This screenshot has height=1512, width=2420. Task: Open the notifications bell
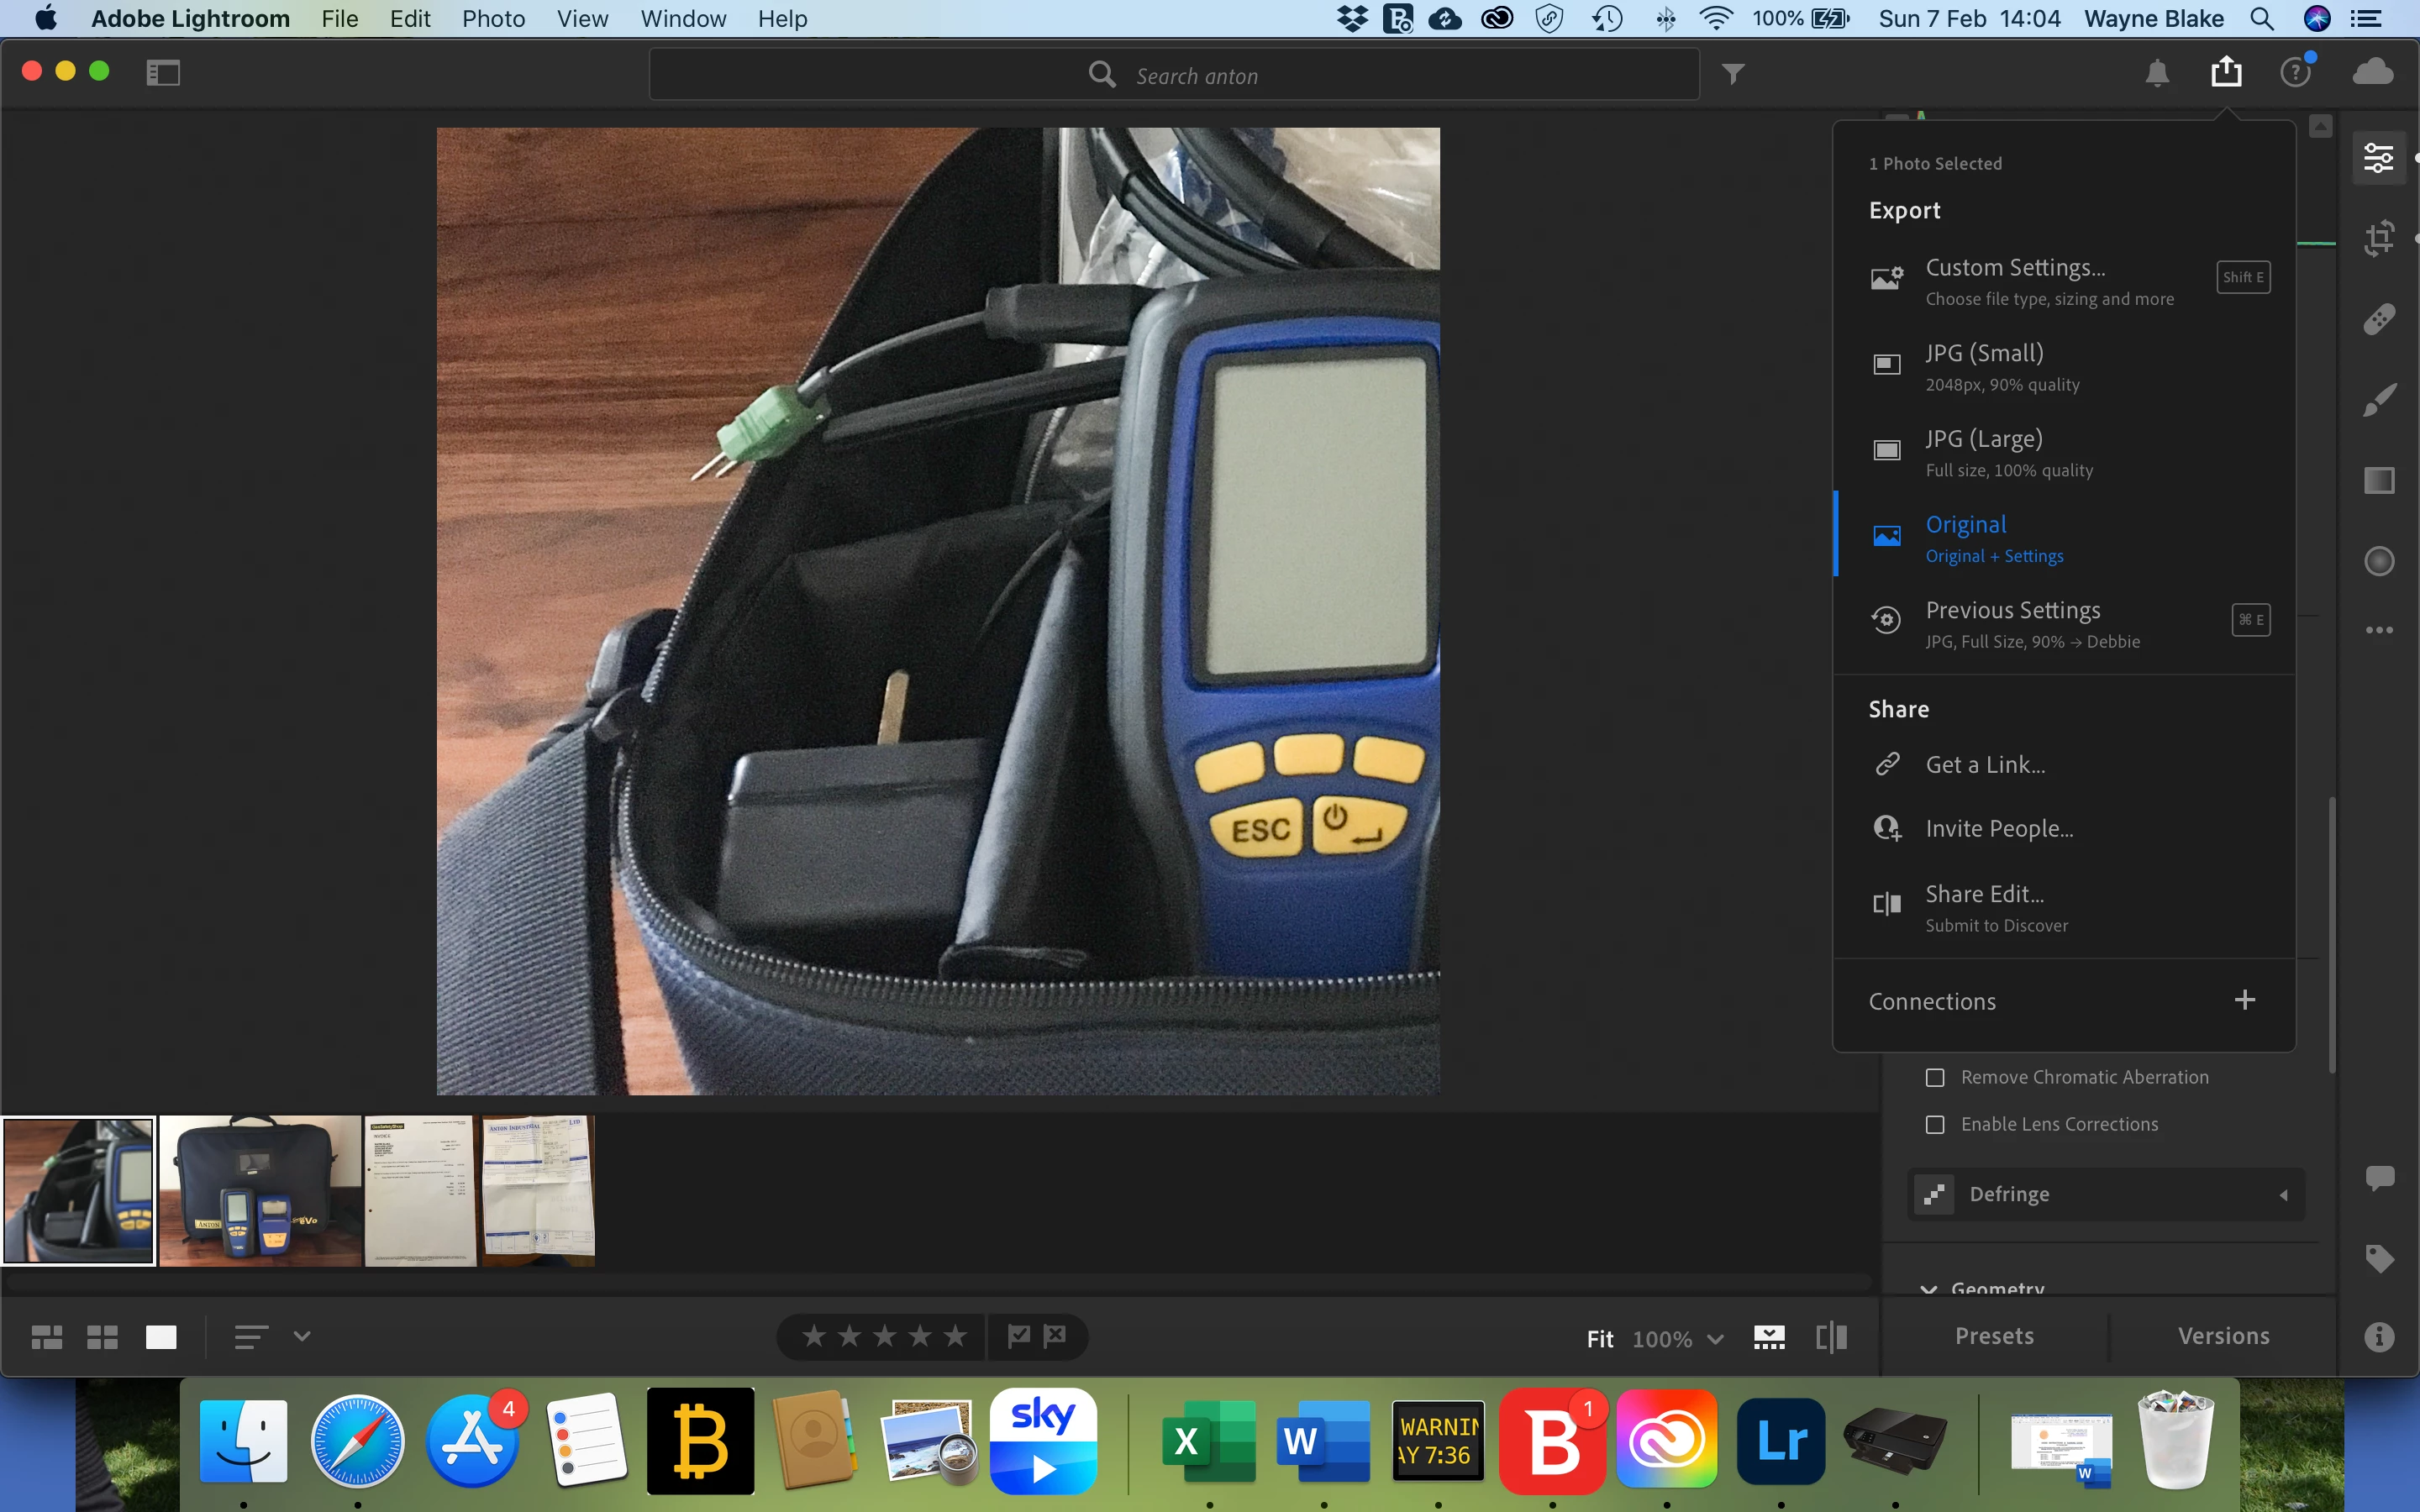(2157, 73)
